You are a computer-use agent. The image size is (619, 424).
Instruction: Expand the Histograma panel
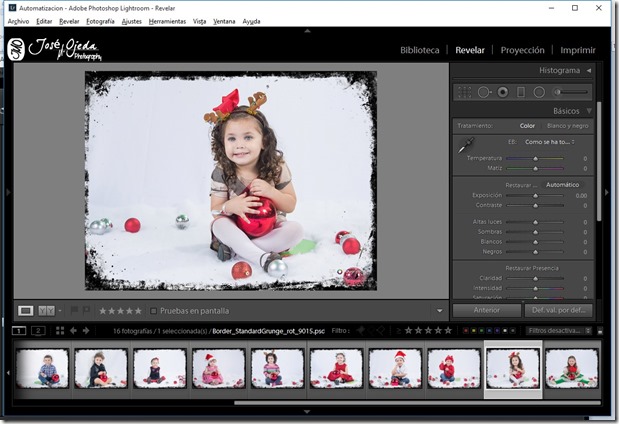click(589, 70)
